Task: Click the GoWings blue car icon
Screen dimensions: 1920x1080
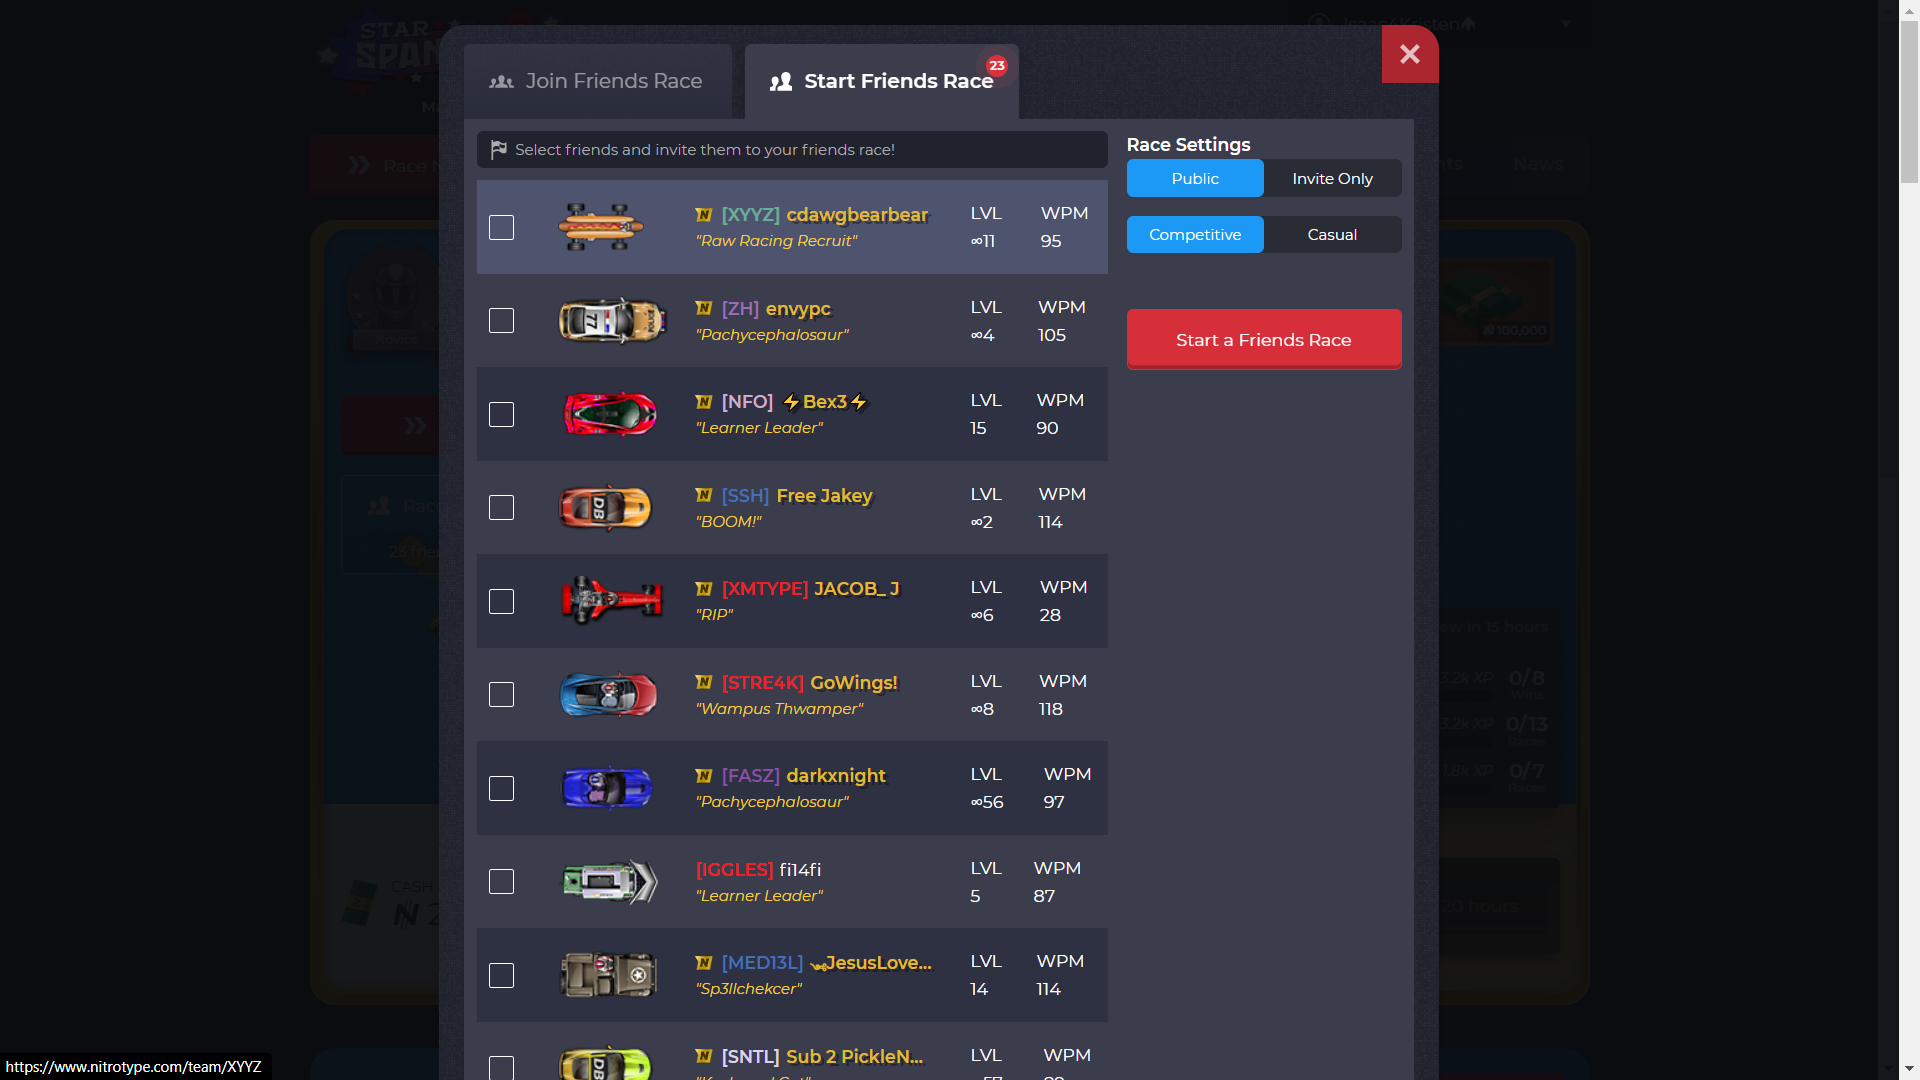Action: coord(605,692)
